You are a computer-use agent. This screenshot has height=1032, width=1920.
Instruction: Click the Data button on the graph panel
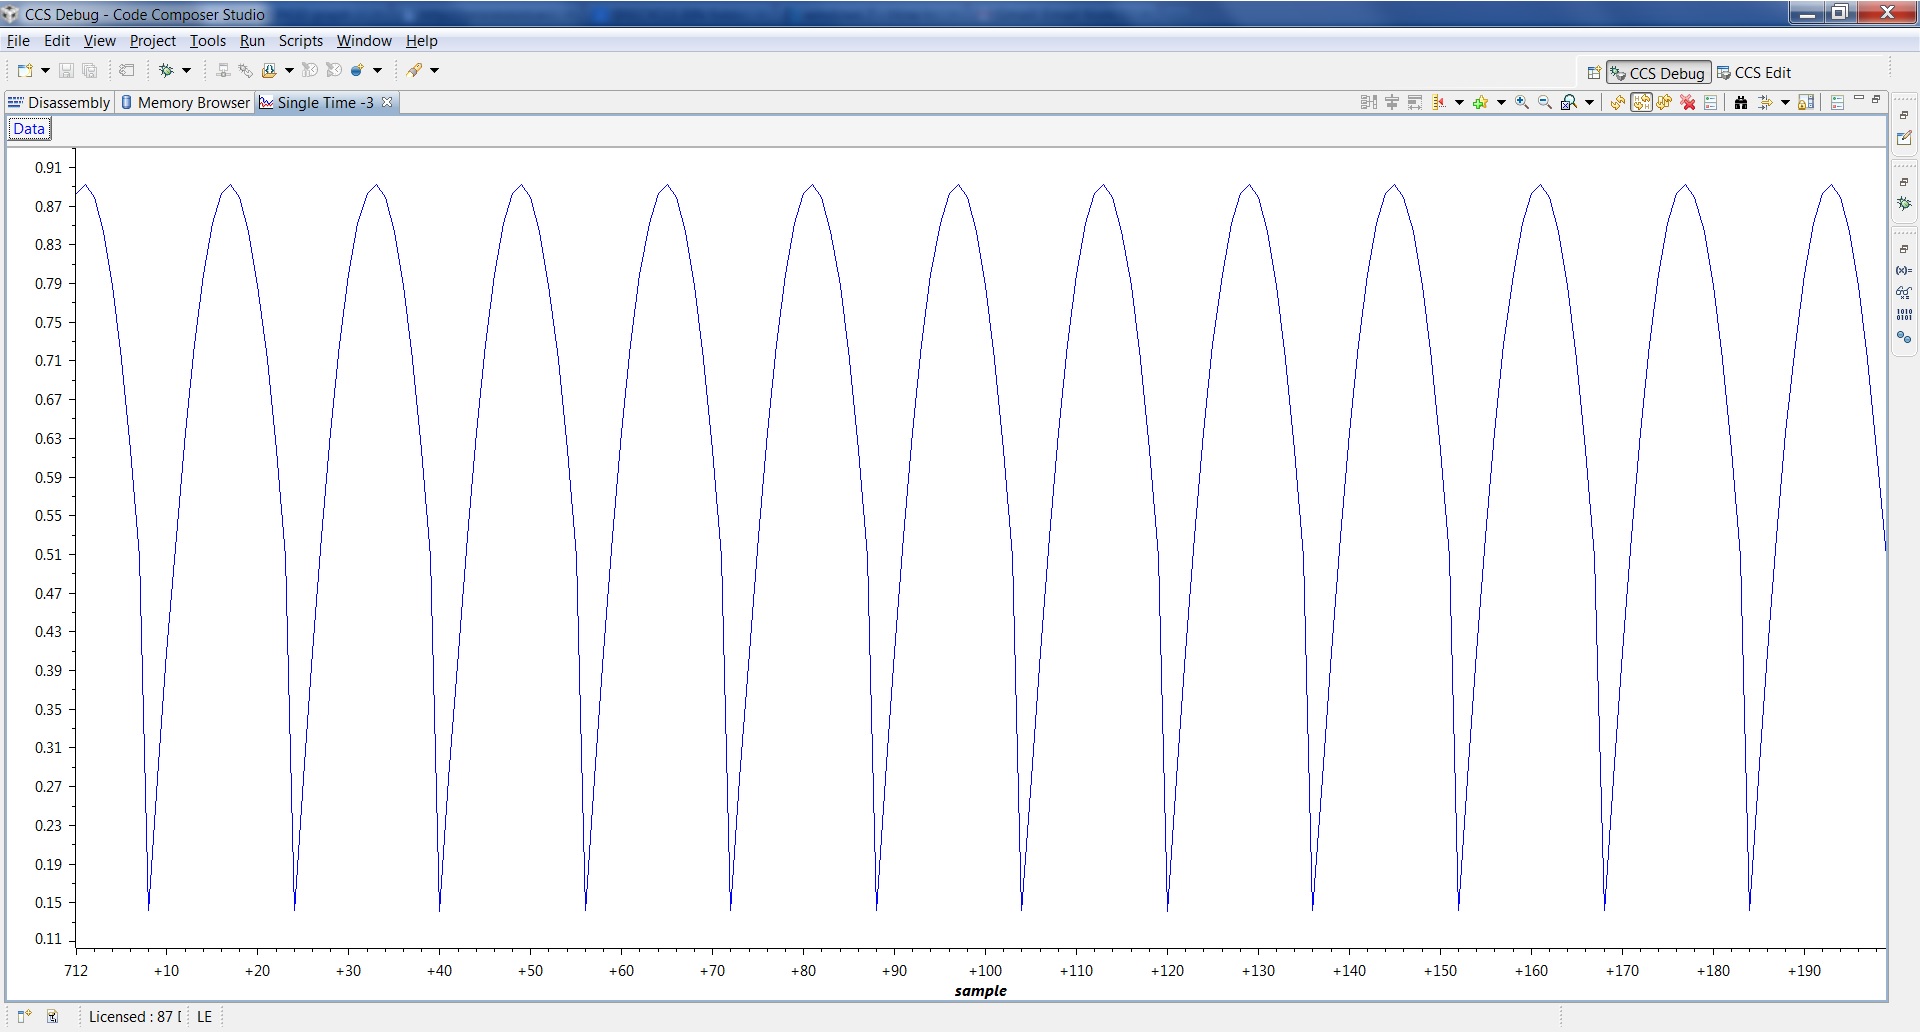tap(28, 128)
